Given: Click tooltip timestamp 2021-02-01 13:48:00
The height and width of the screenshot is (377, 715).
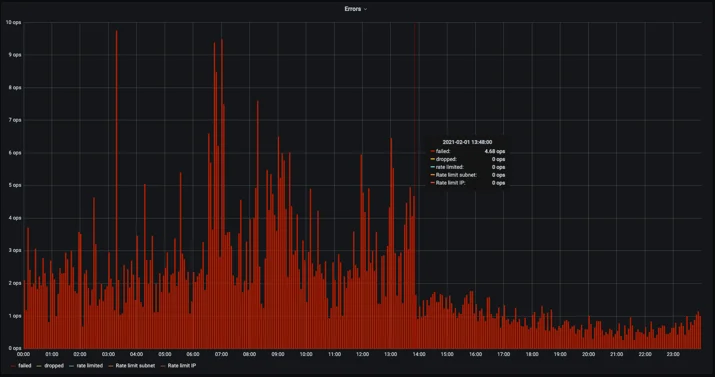Looking at the screenshot, I should click(467, 142).
